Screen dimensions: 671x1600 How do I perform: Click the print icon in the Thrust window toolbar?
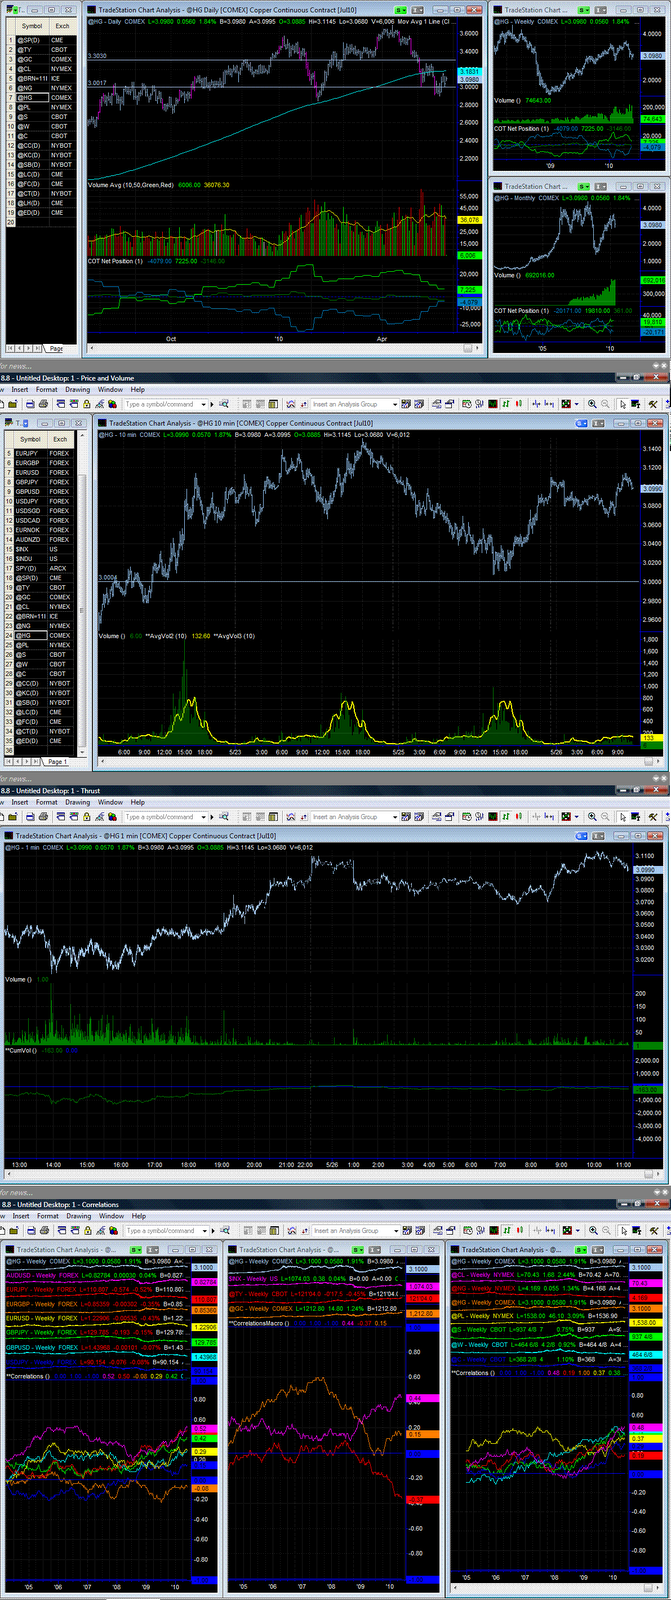tap(43, 817)
